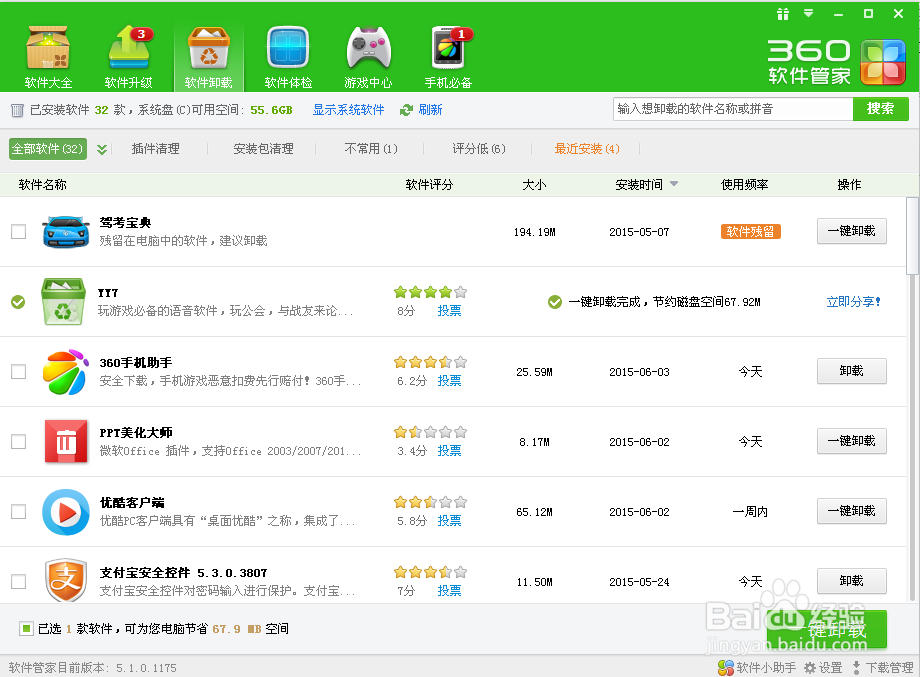Click the 大小 column header
The height and width of the screenshot is (677, 920).
(x=534, y=185)
